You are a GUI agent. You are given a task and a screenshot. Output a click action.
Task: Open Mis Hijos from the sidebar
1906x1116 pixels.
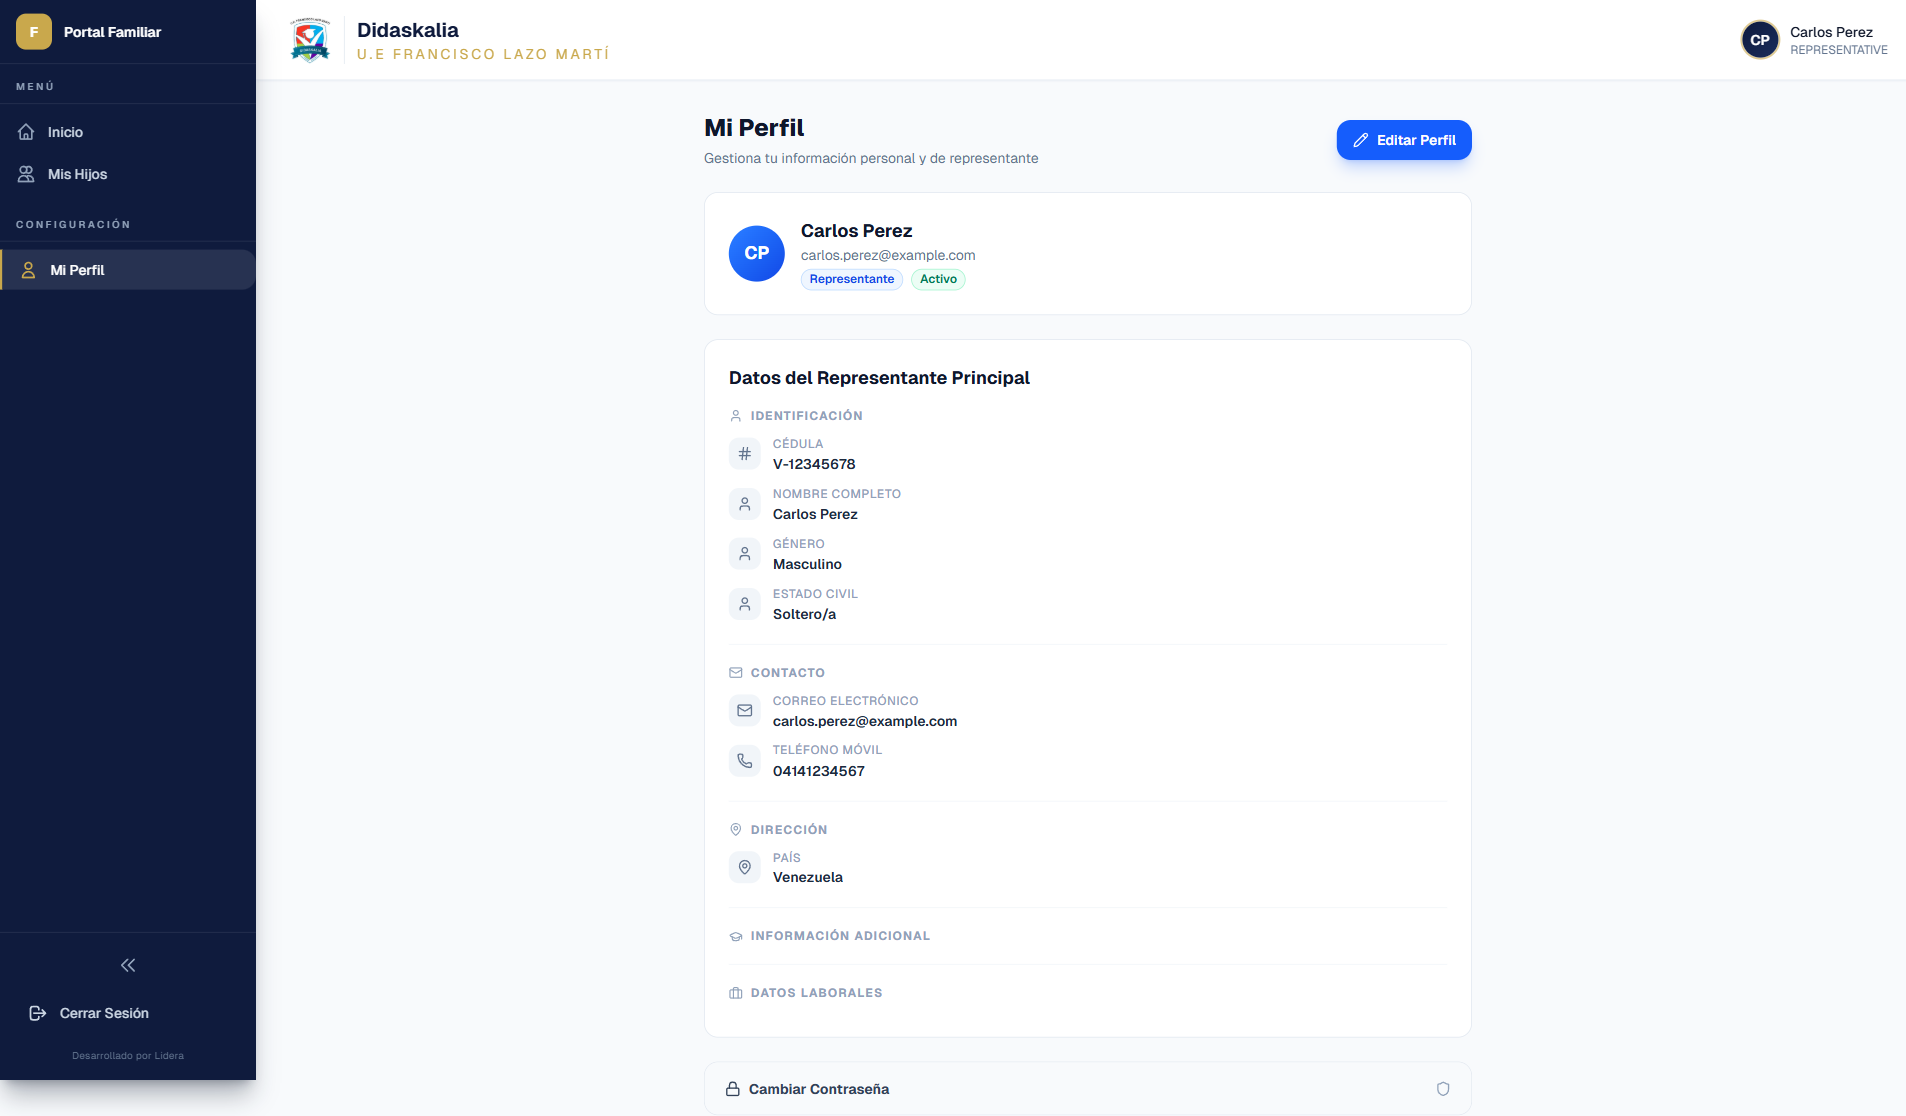128,174
